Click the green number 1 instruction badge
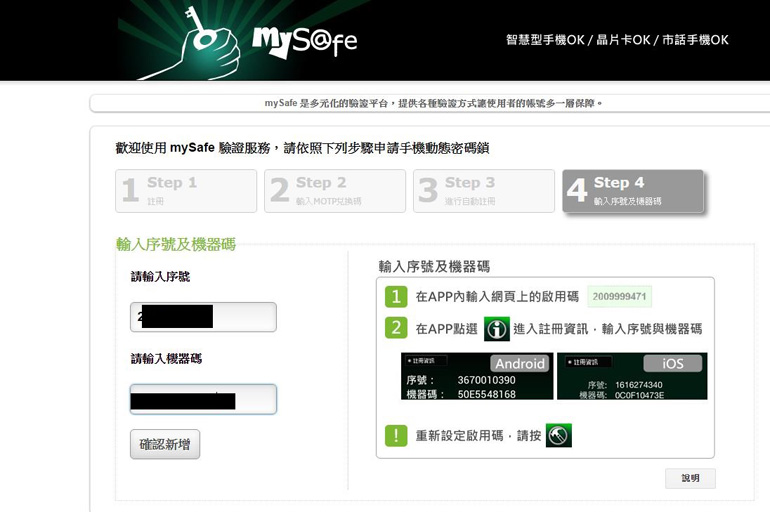Screen dimensions: 770x512 (x=396, y=296)
